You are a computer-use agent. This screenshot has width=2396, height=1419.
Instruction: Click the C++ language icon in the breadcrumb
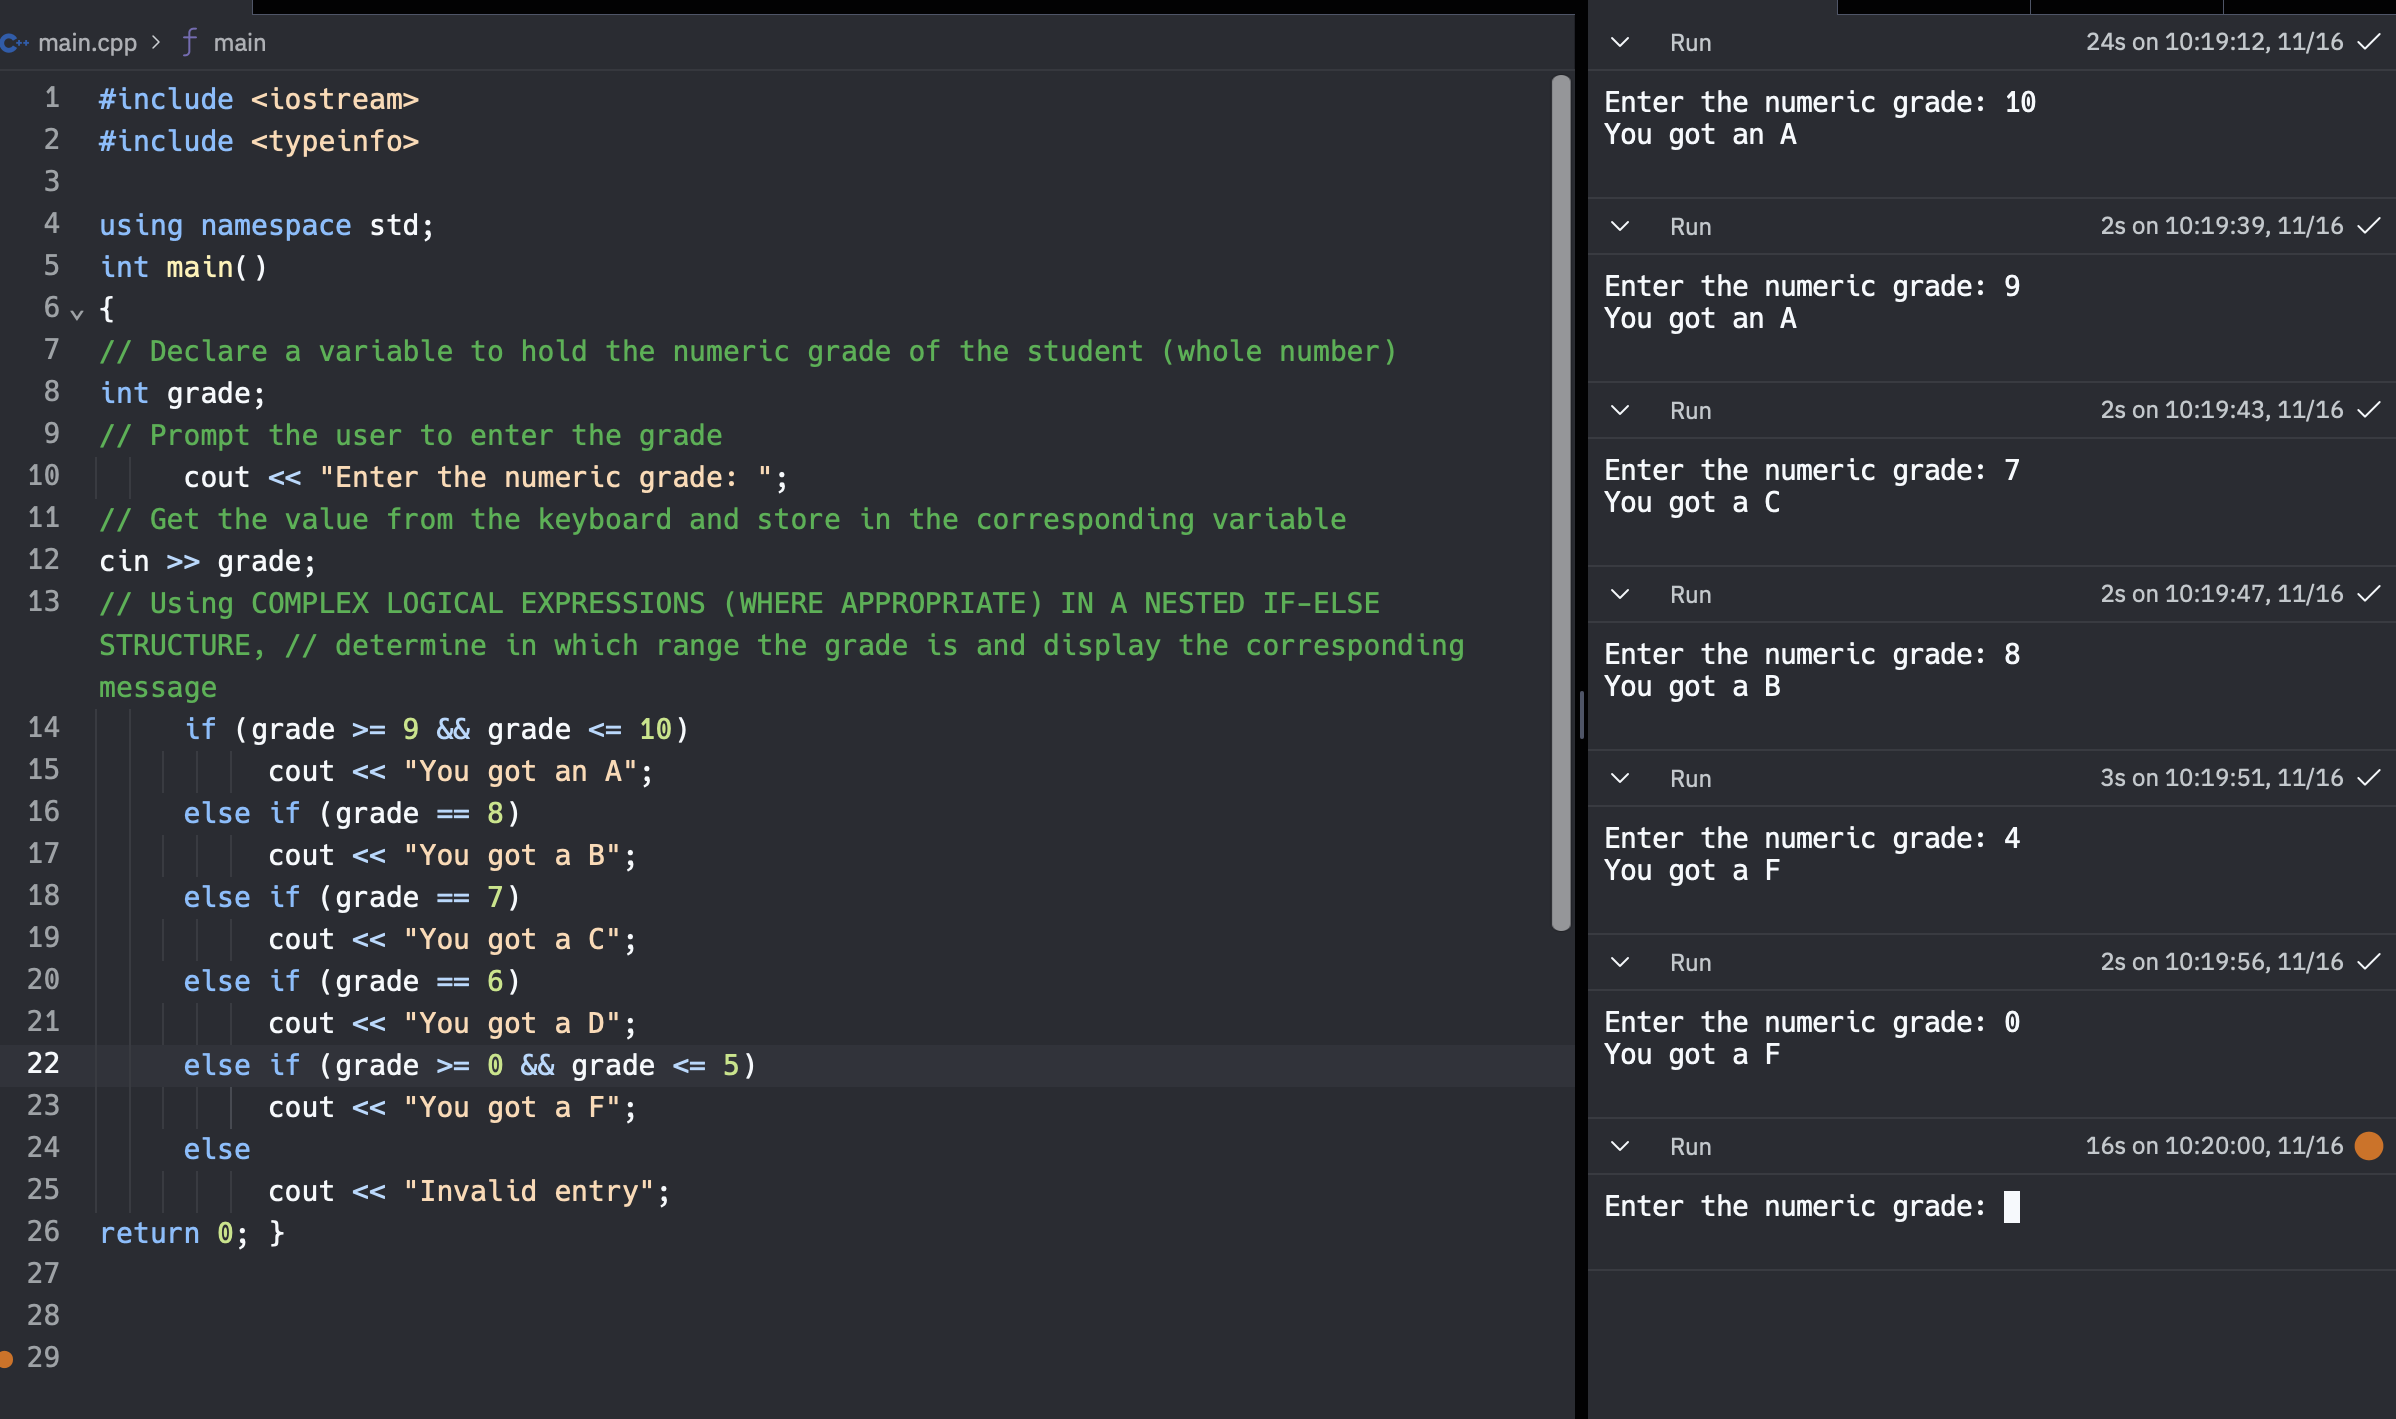(15, 42)
